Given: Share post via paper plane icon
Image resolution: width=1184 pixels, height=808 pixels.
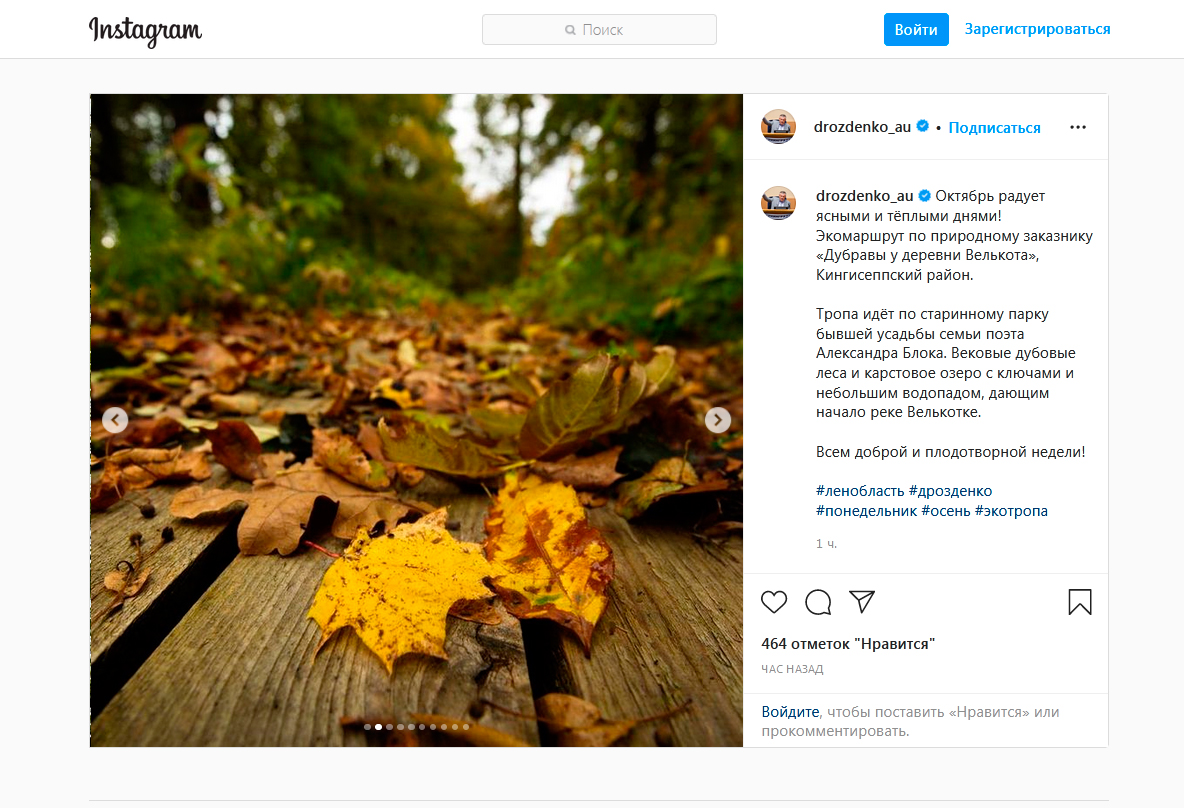Looking at the screenshot, I should (862, 601).
